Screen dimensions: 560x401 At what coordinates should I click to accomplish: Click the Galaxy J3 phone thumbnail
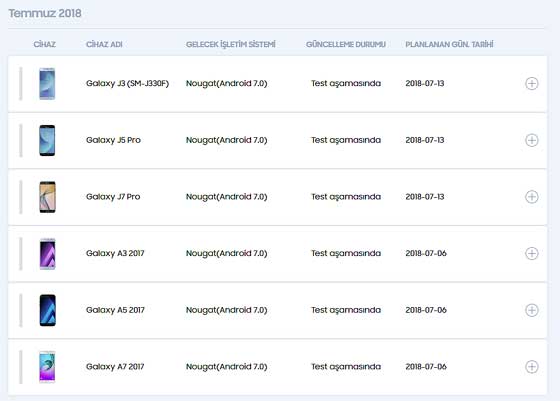[x=47, y=84]
